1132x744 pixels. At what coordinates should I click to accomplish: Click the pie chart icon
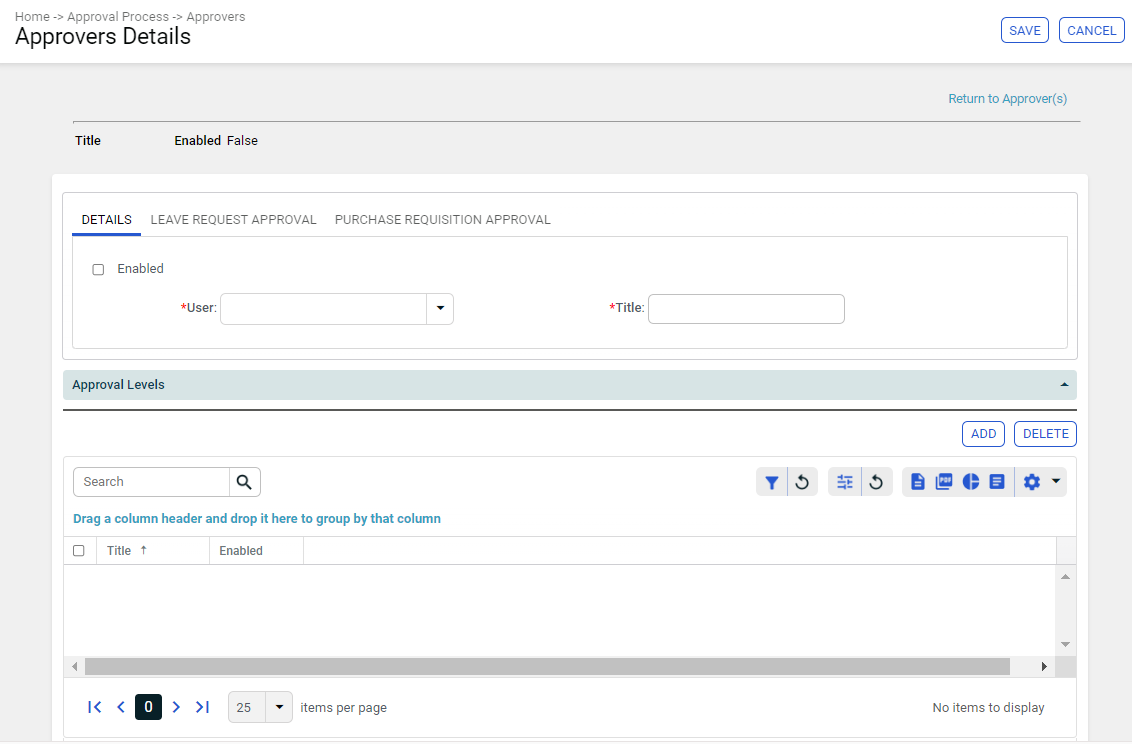(970, 482)
